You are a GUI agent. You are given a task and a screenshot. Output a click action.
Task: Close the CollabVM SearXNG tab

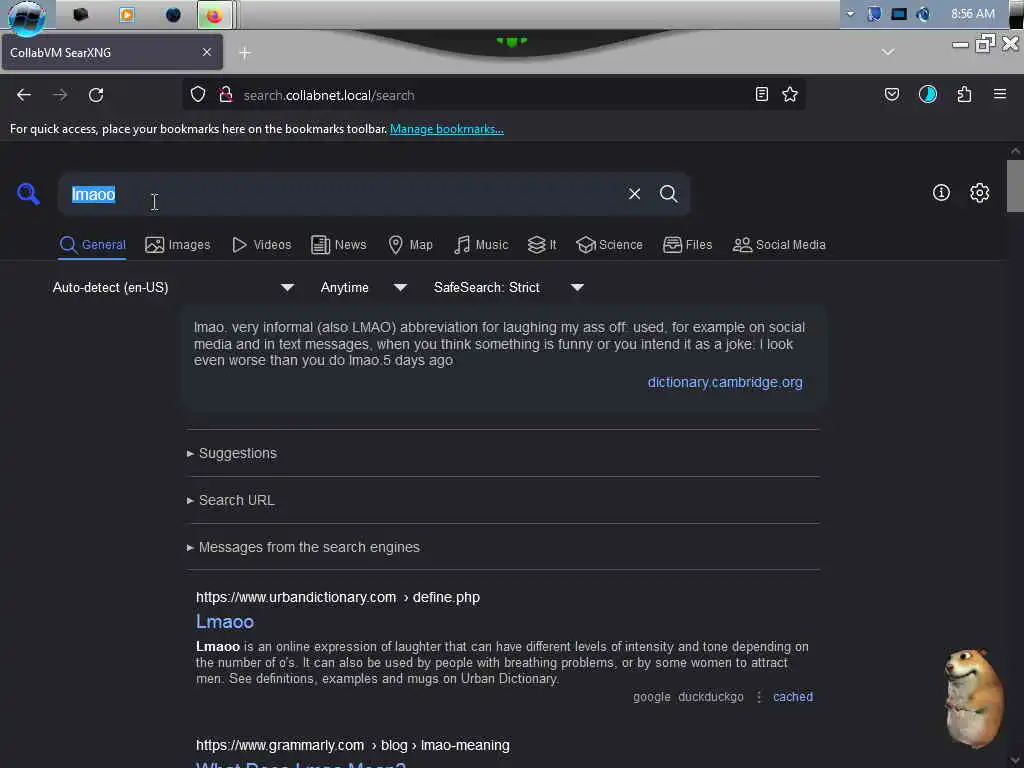tap(206, 52)
